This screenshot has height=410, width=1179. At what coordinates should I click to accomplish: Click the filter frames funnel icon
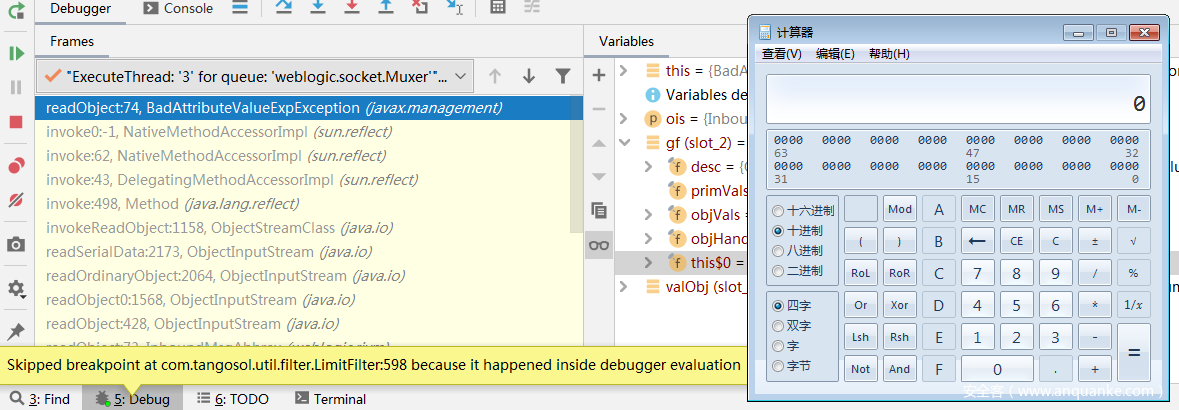coord(563,76)
